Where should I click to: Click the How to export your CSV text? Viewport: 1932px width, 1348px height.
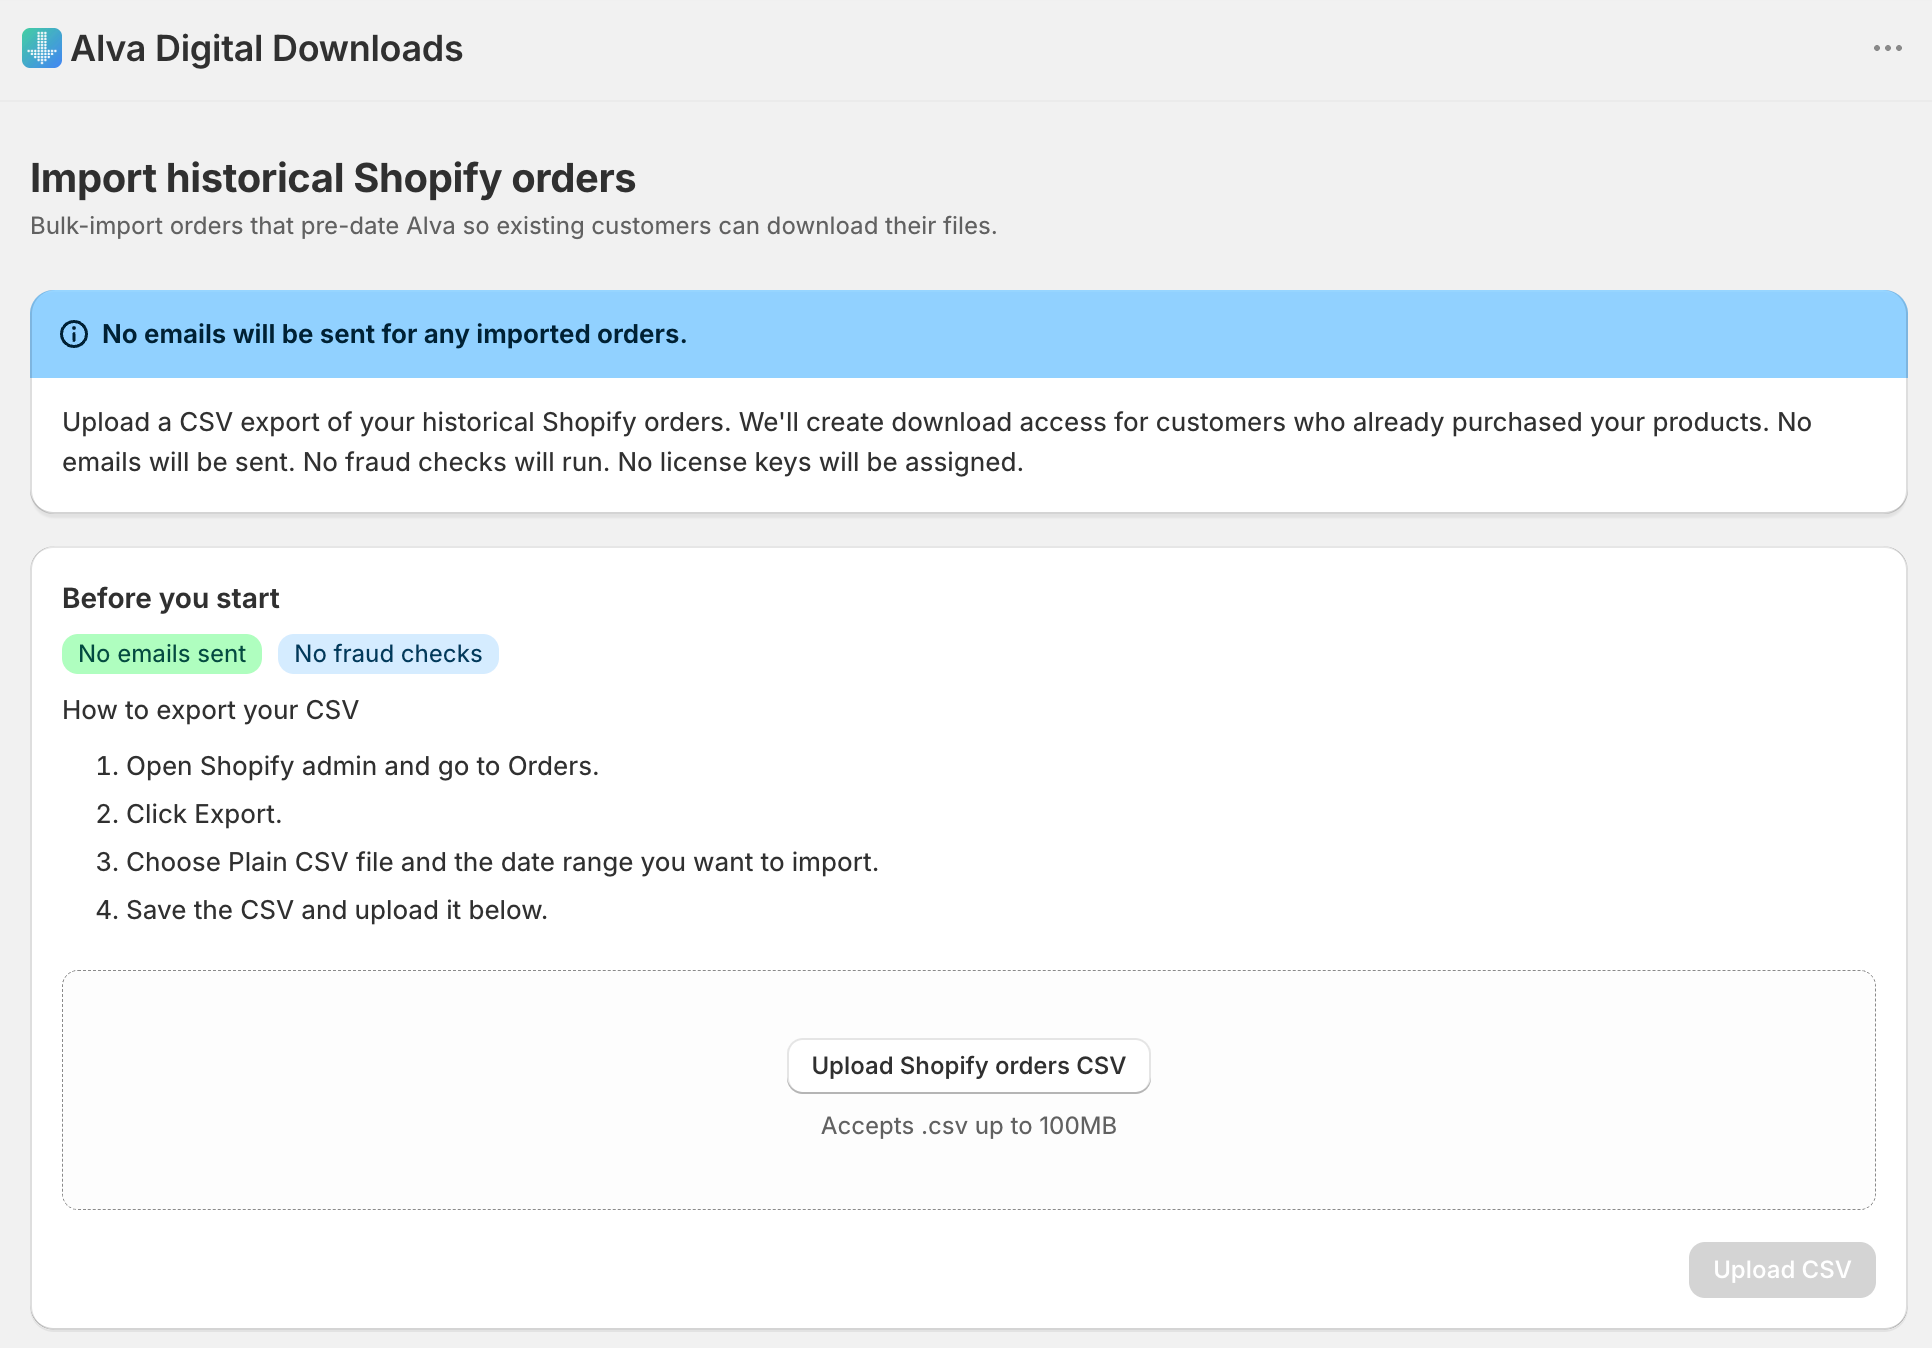[210, 710]
